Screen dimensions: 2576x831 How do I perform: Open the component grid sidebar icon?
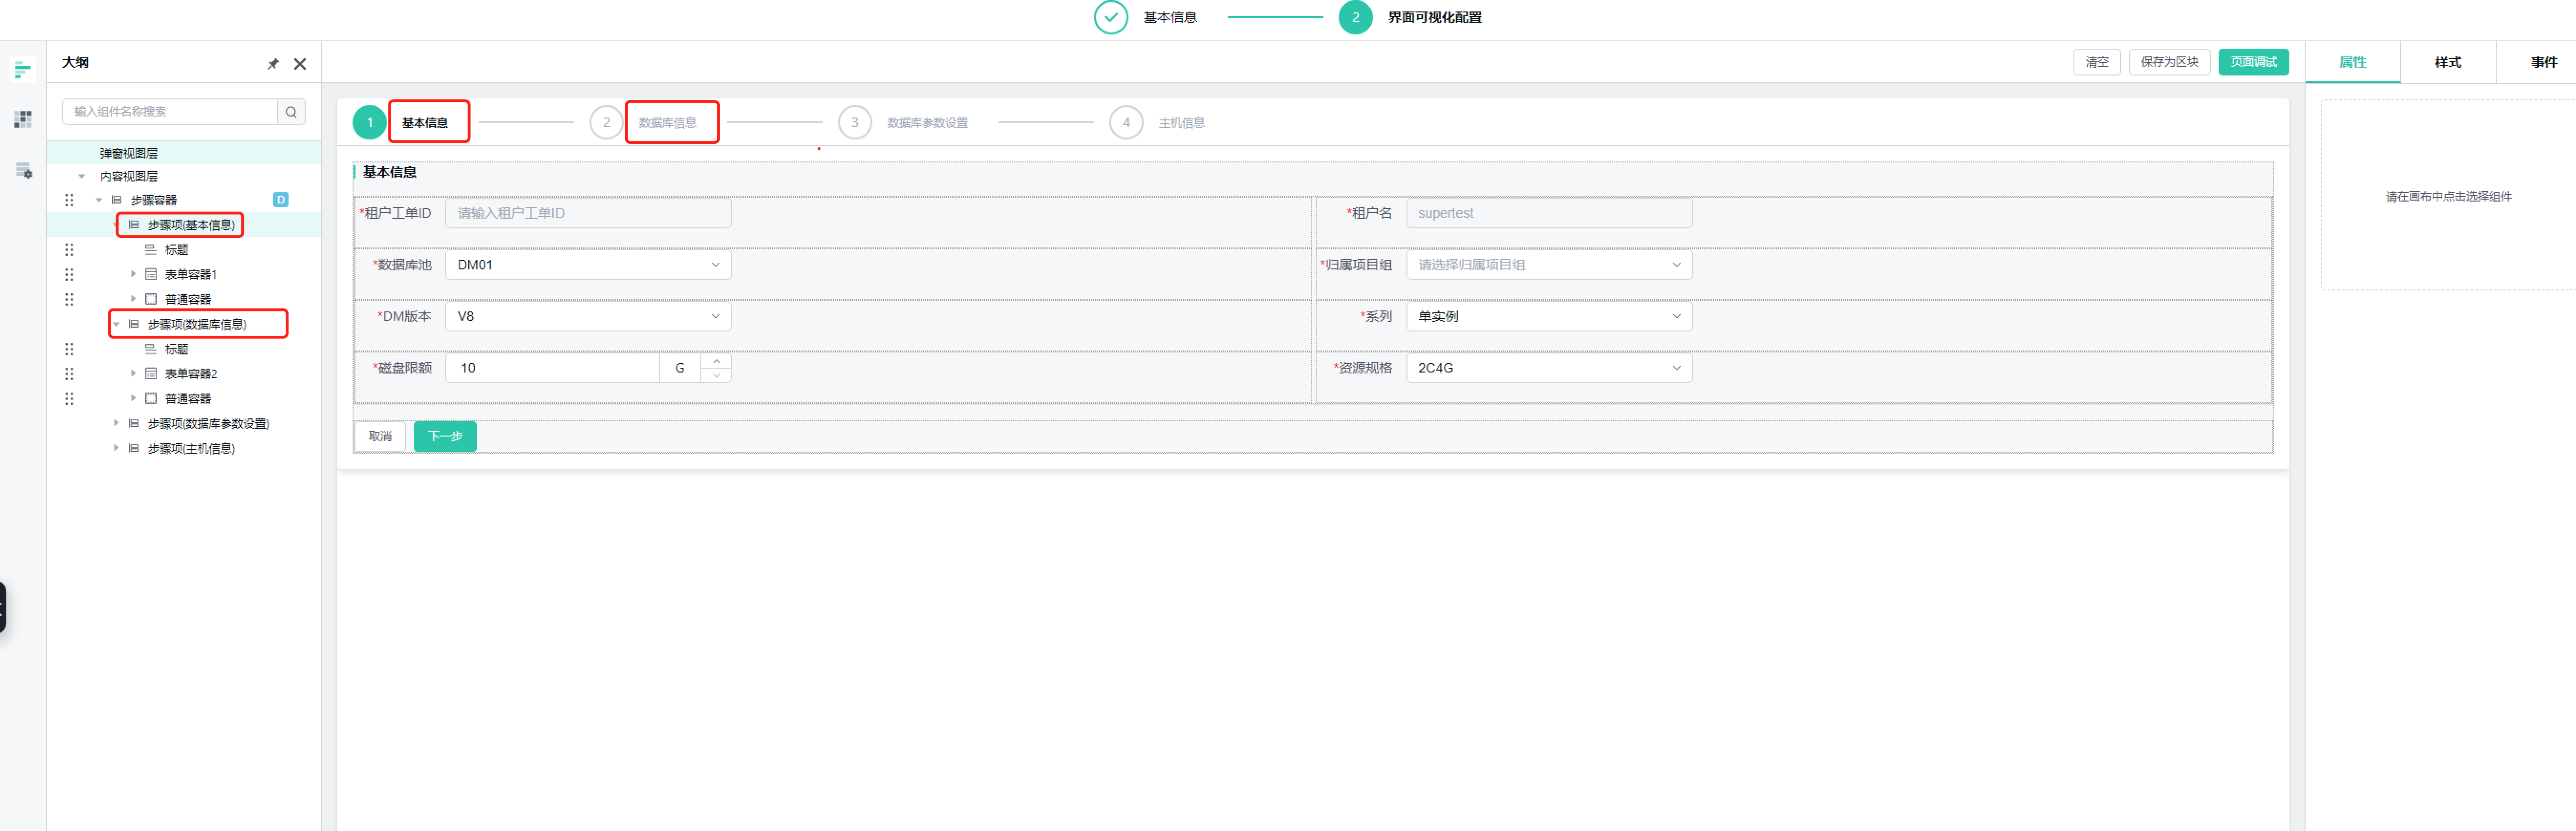[22, 120]
